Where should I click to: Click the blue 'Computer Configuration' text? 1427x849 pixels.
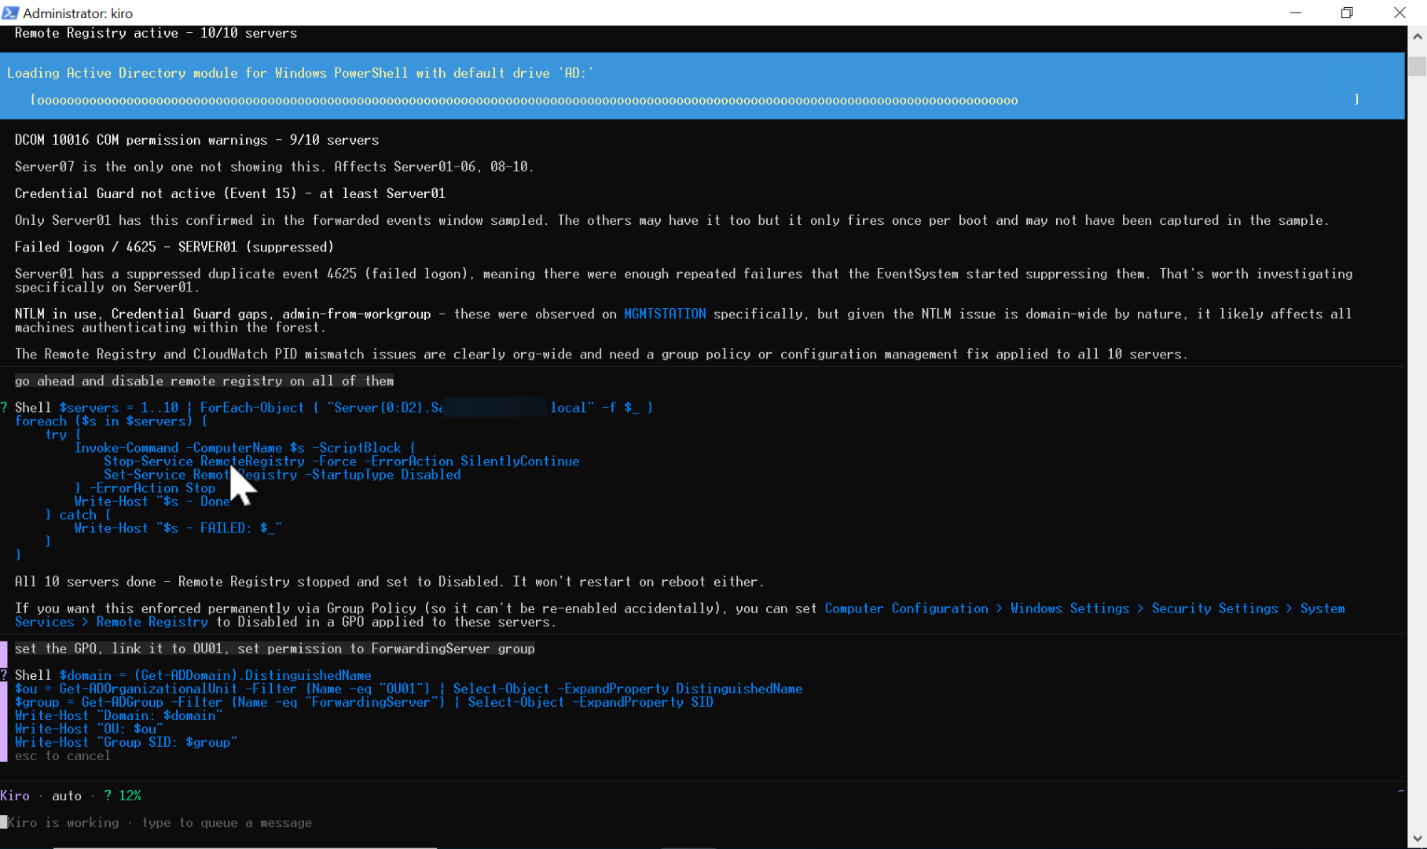906,608
